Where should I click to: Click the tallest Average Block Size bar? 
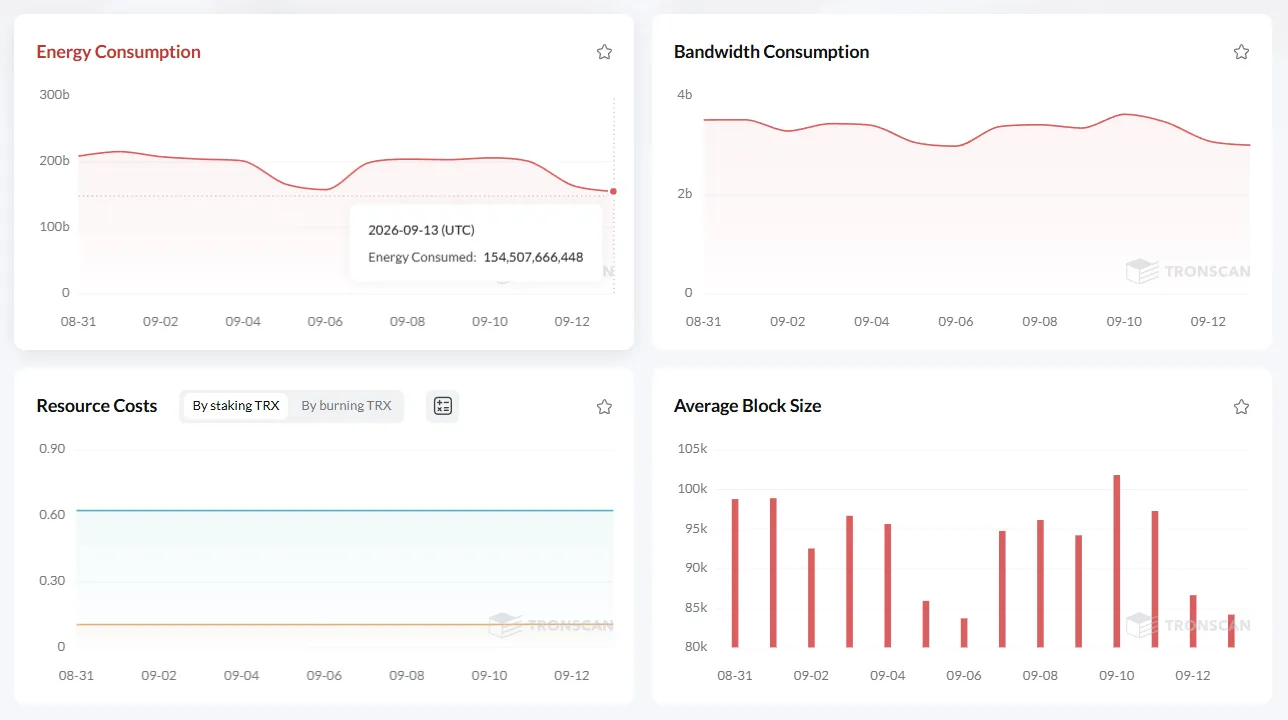click(1117, 561)
